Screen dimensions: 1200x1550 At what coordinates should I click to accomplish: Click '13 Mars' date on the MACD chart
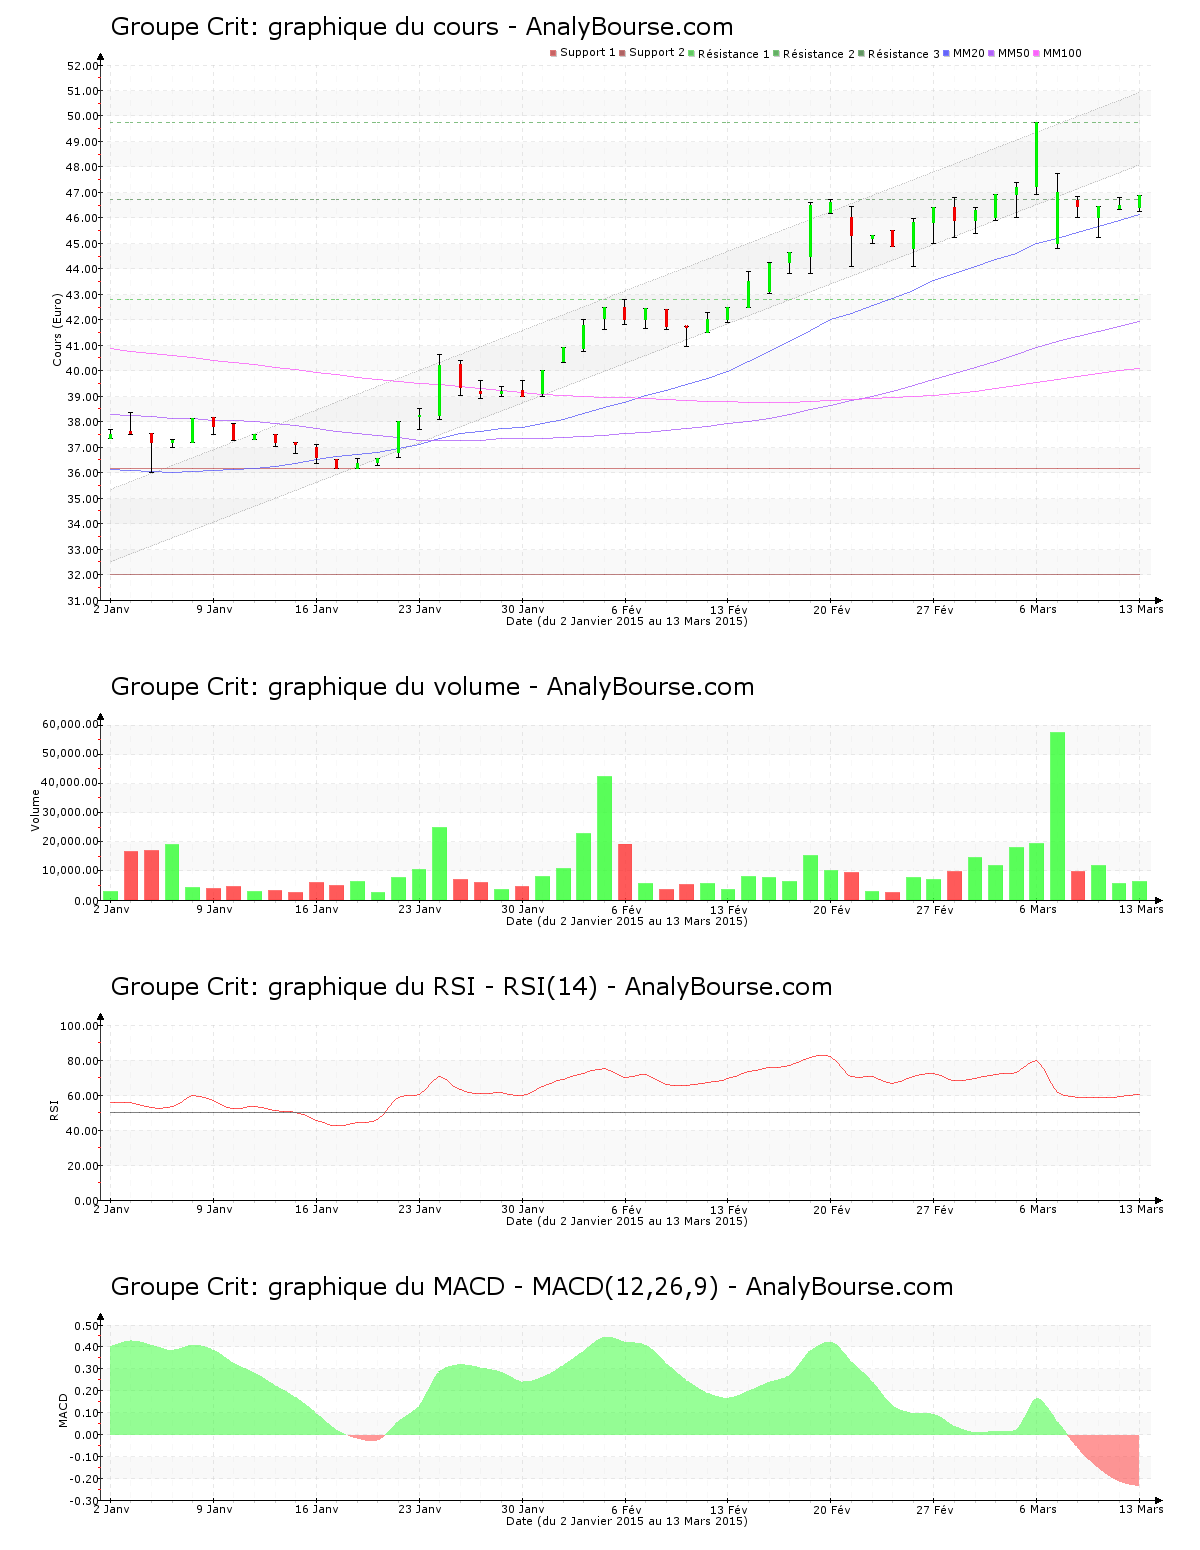coord(1141,1509)
